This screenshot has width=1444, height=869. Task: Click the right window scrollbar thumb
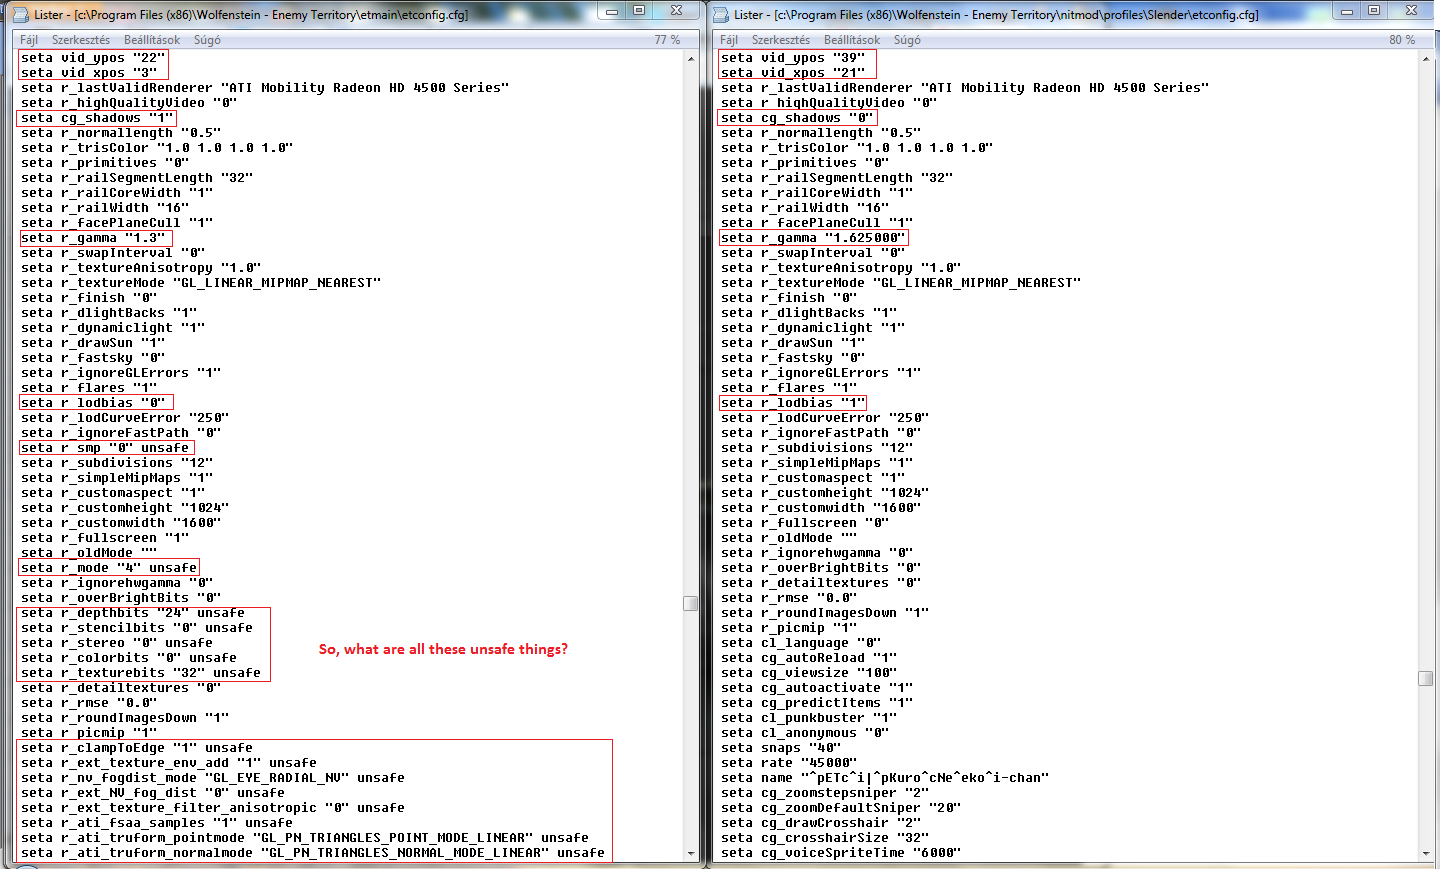1426,678
